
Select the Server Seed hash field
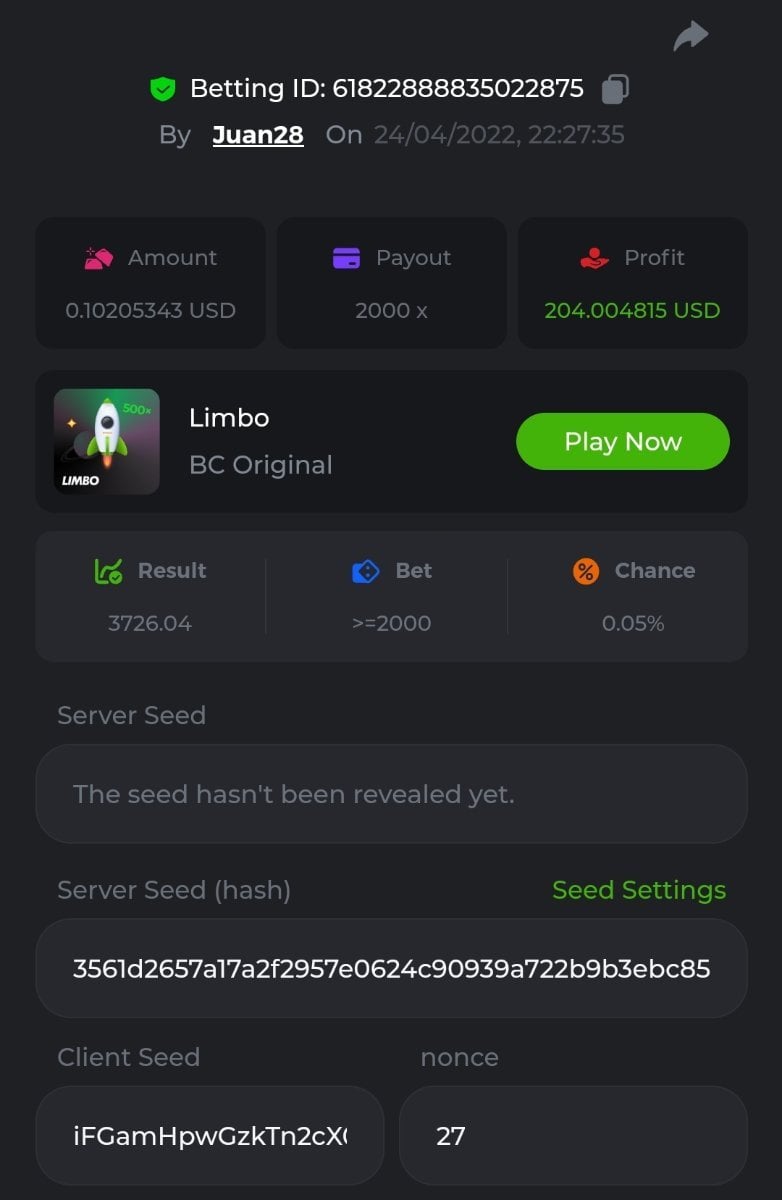pos(391,968)
